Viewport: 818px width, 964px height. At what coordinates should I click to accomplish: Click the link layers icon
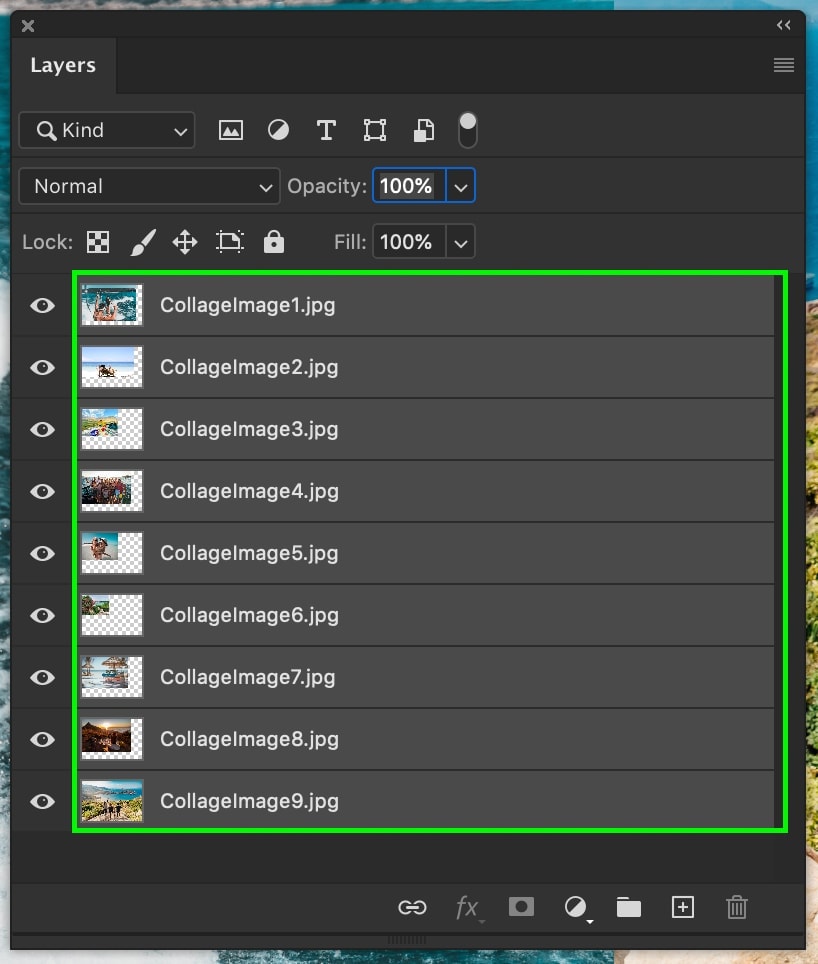click(412, 907)
